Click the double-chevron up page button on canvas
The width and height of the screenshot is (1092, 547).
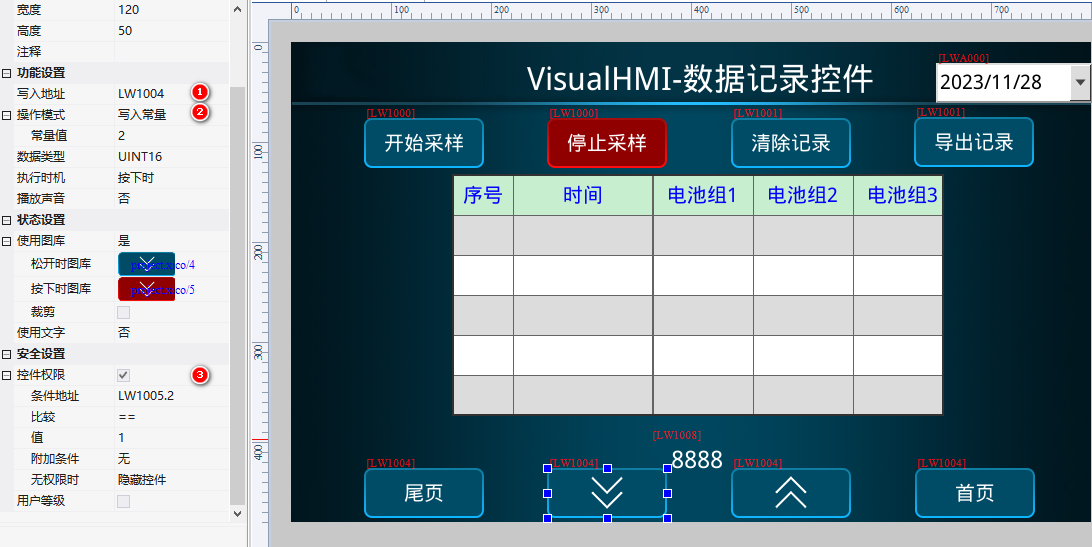790,493
